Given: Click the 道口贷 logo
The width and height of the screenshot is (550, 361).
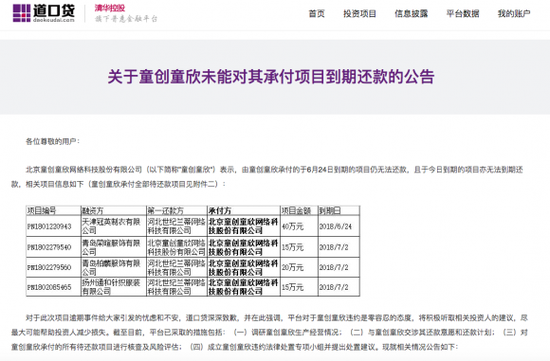Looking at the screenshot, I should point(44,13).
